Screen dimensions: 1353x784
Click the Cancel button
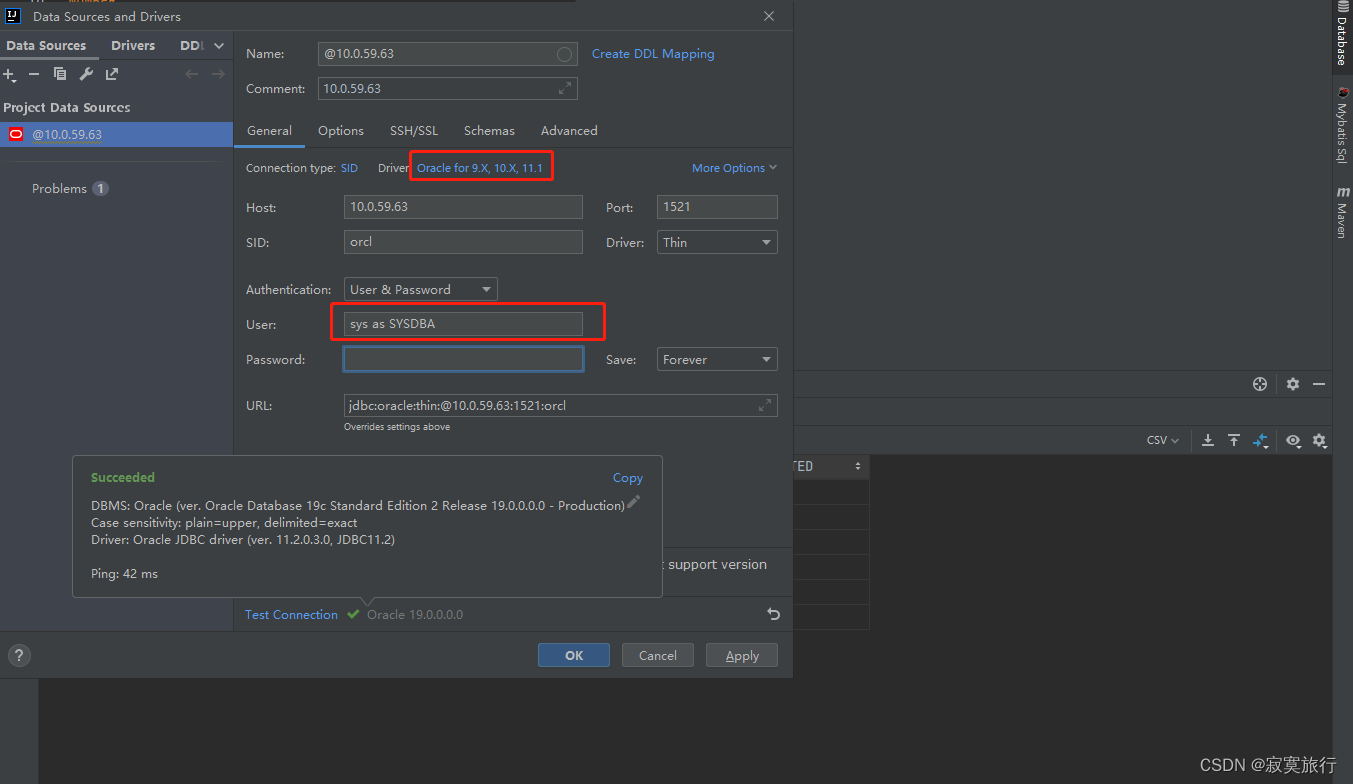[658, 655]
